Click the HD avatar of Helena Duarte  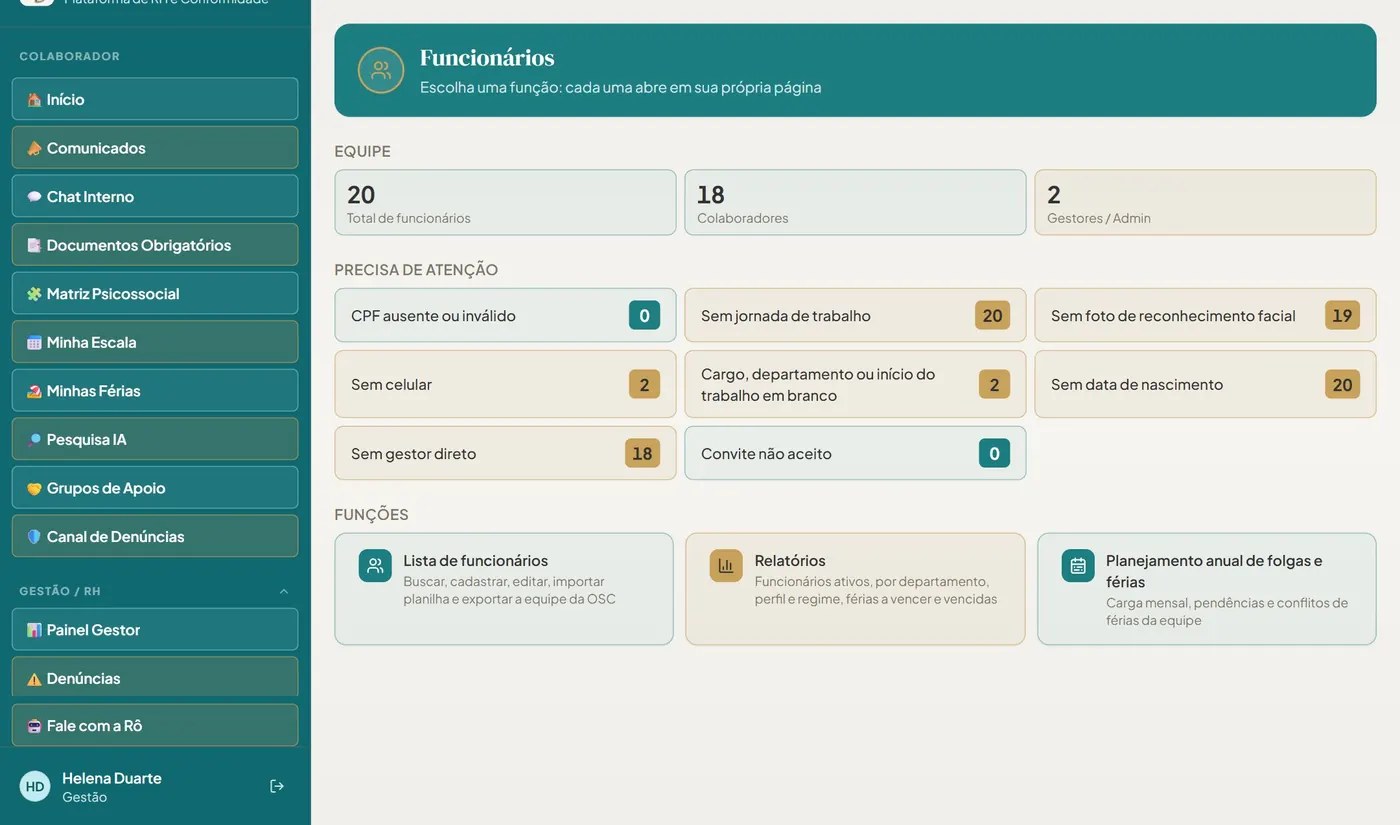point(35,787)
